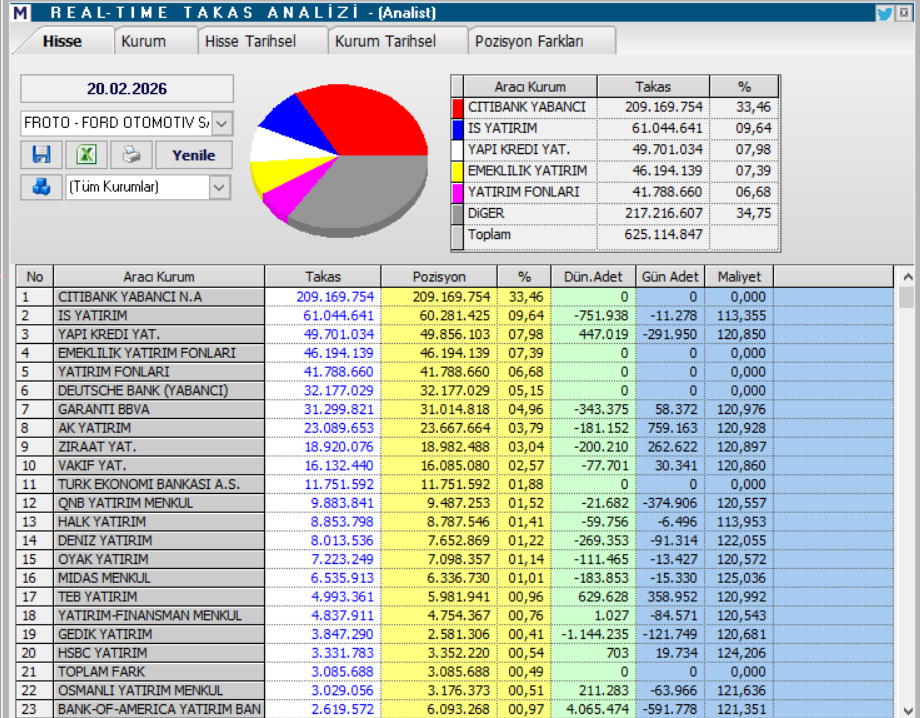Select the IS YATIRIM row

150,315
